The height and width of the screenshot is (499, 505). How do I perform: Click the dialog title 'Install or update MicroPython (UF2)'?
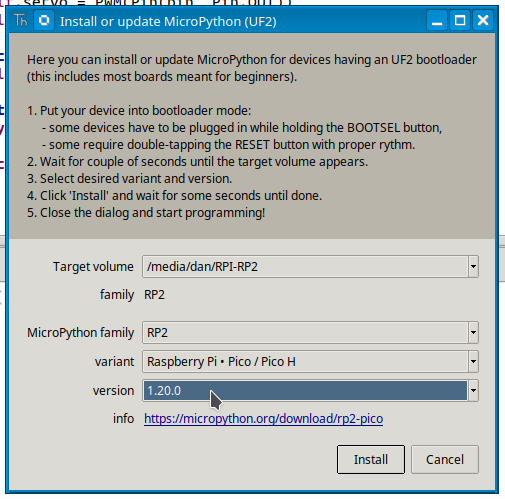pos(168,22)
